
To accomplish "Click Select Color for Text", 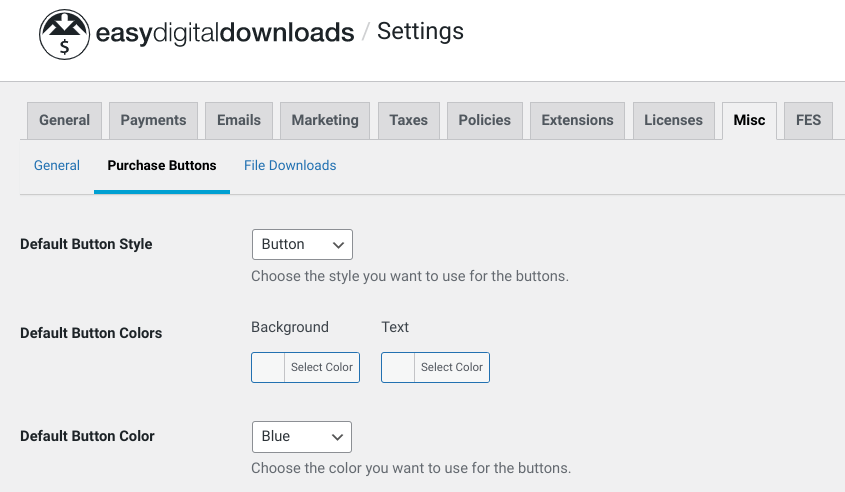I will pyautogui.click(x=452, y=368).
